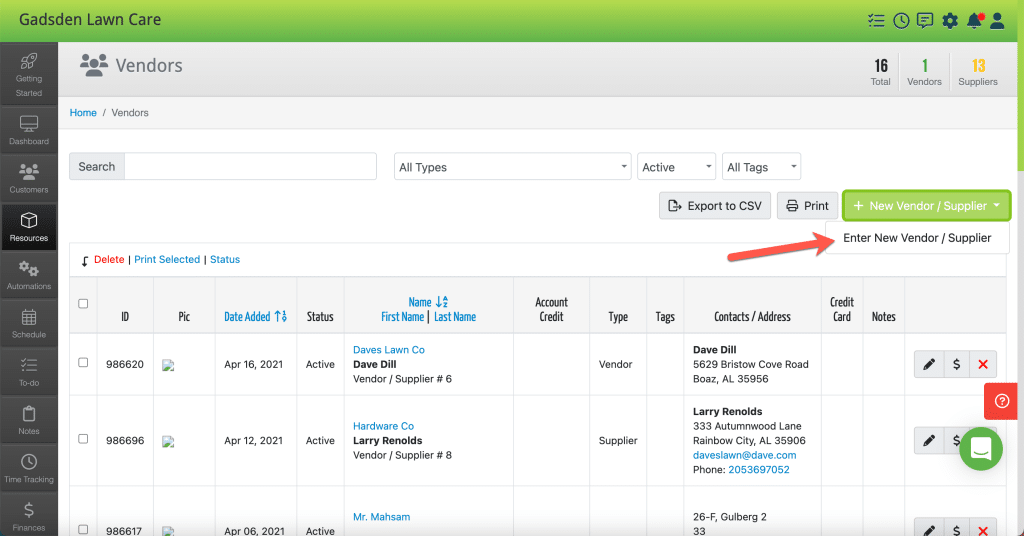Click the 'Boaz, AL 35956' address text
This screenshot has height=536, width=1024.
coord(731,379)
